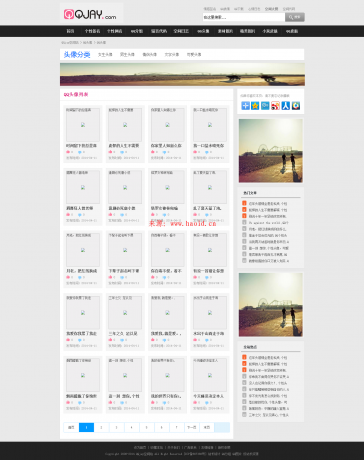Open the first item in black navigation bar

tap(70, 31)
